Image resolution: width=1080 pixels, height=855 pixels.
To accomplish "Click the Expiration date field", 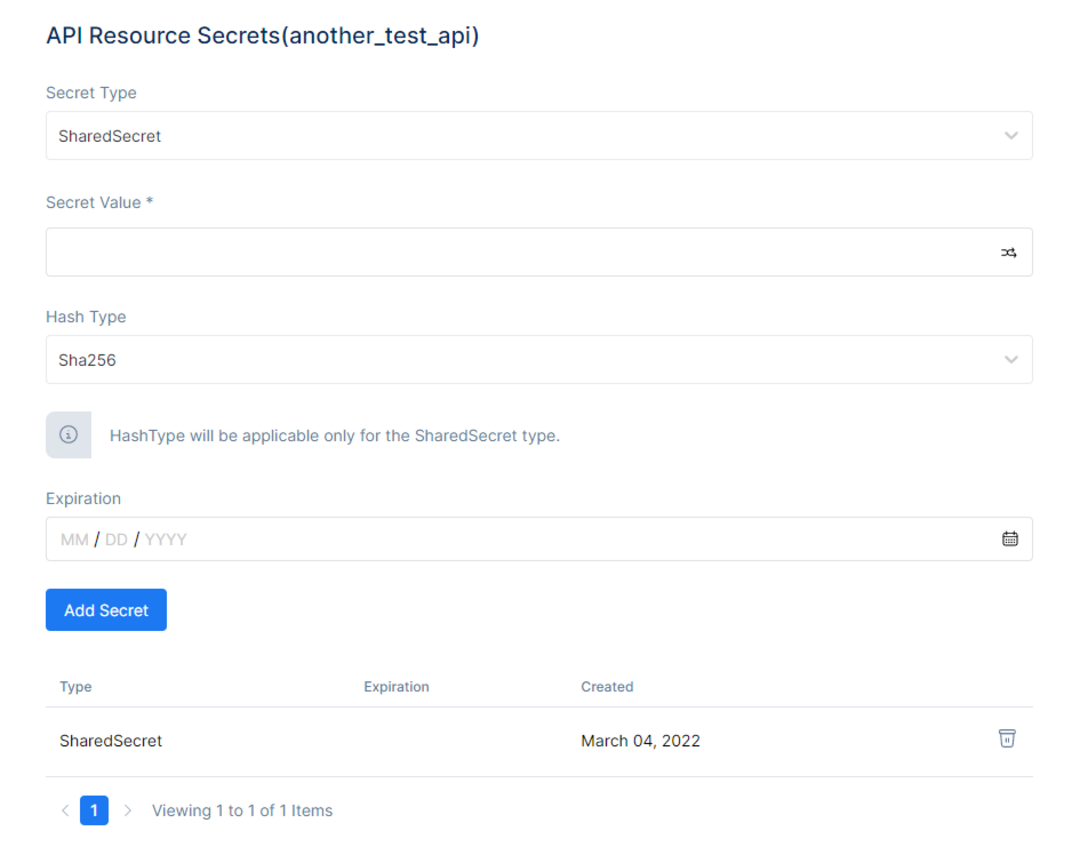I will pos(539,539).
